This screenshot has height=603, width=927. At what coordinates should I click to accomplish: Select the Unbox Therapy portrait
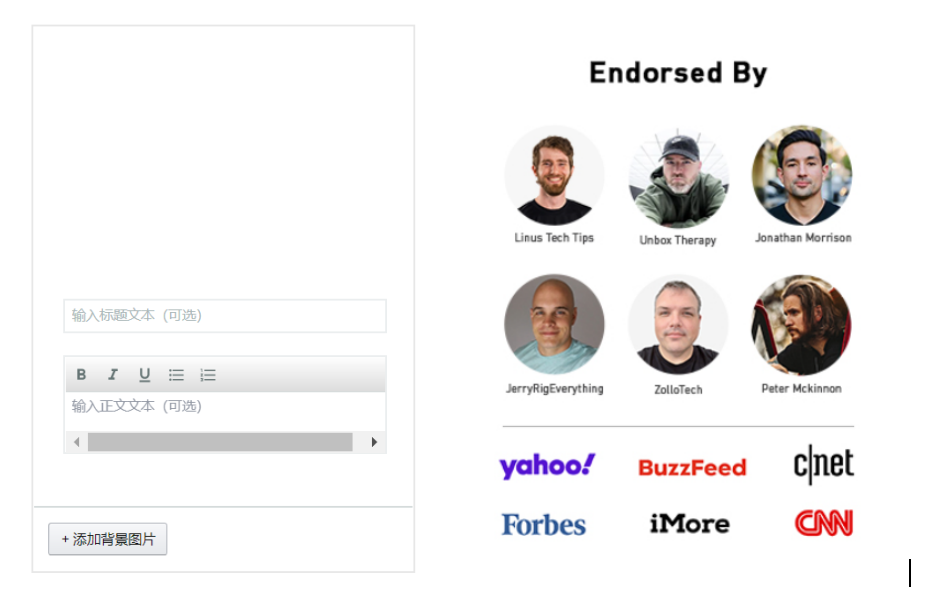point(678,177)
